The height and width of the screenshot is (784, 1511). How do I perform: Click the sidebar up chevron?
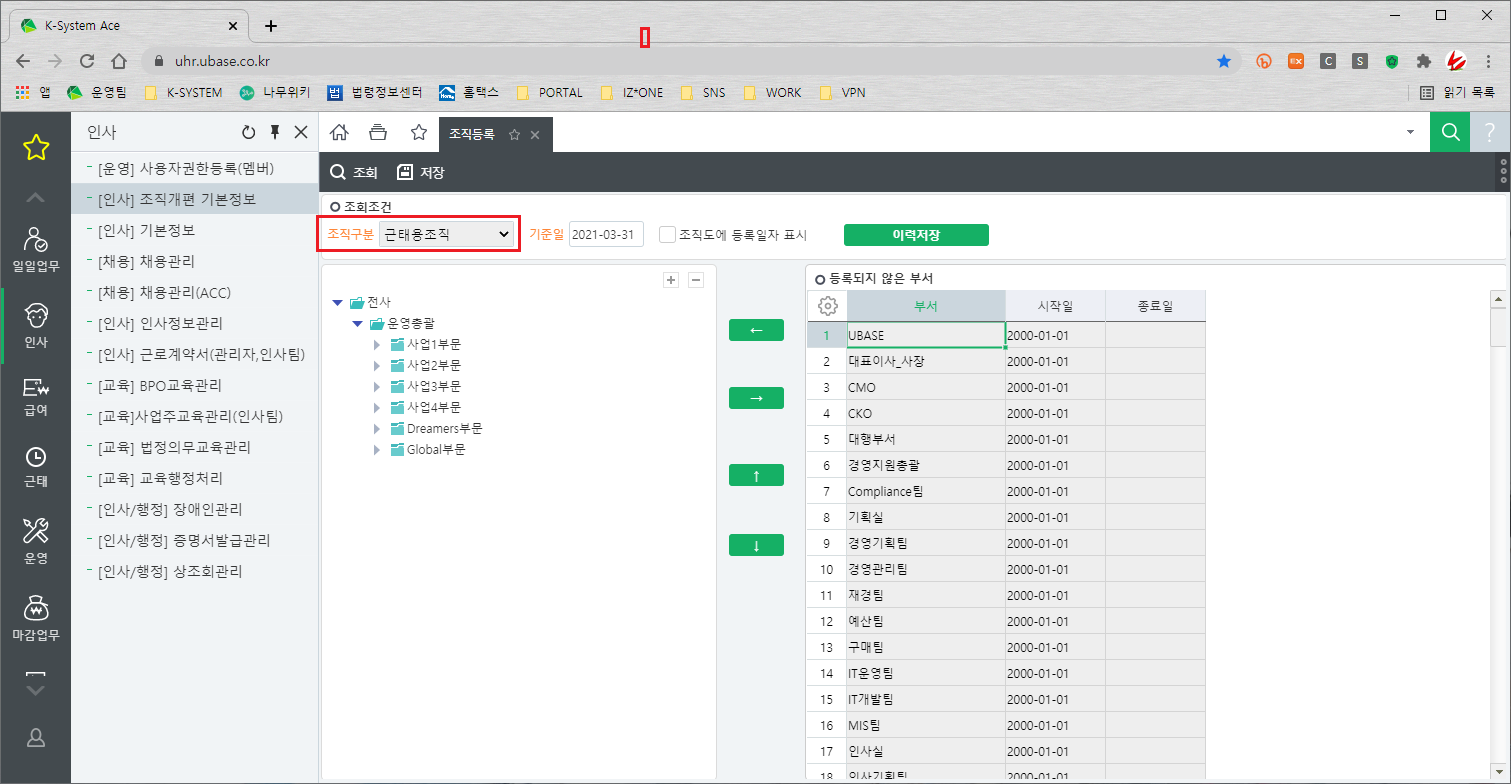pyautogui.click(x=36, y=197)
